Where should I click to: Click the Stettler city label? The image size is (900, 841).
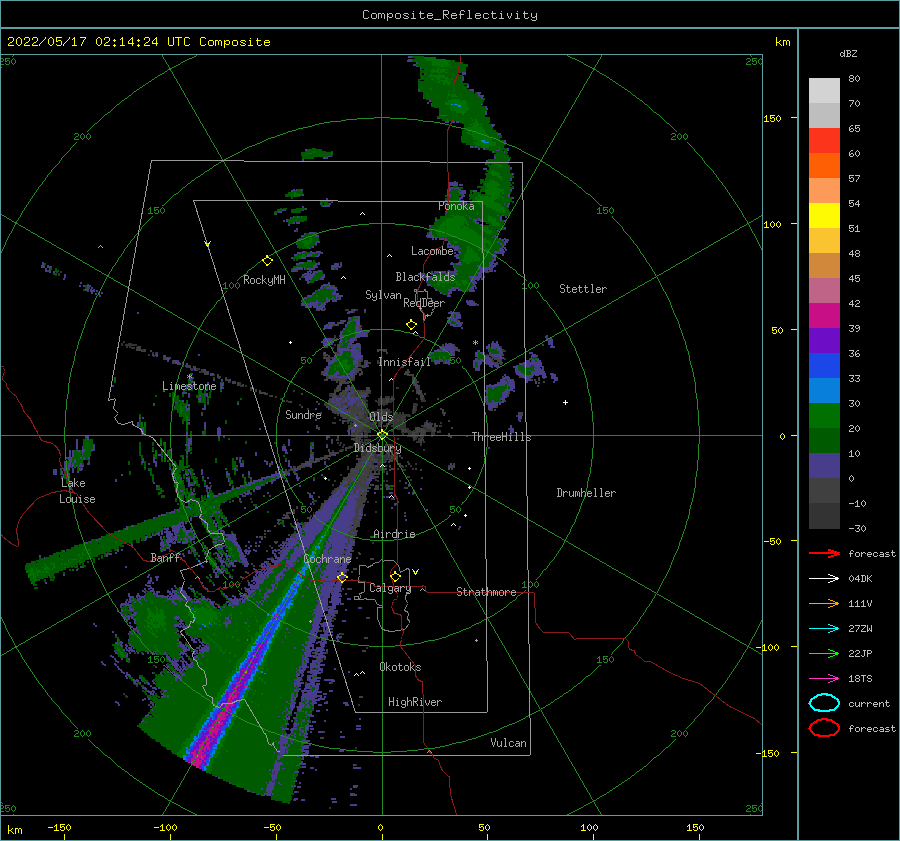583,289
